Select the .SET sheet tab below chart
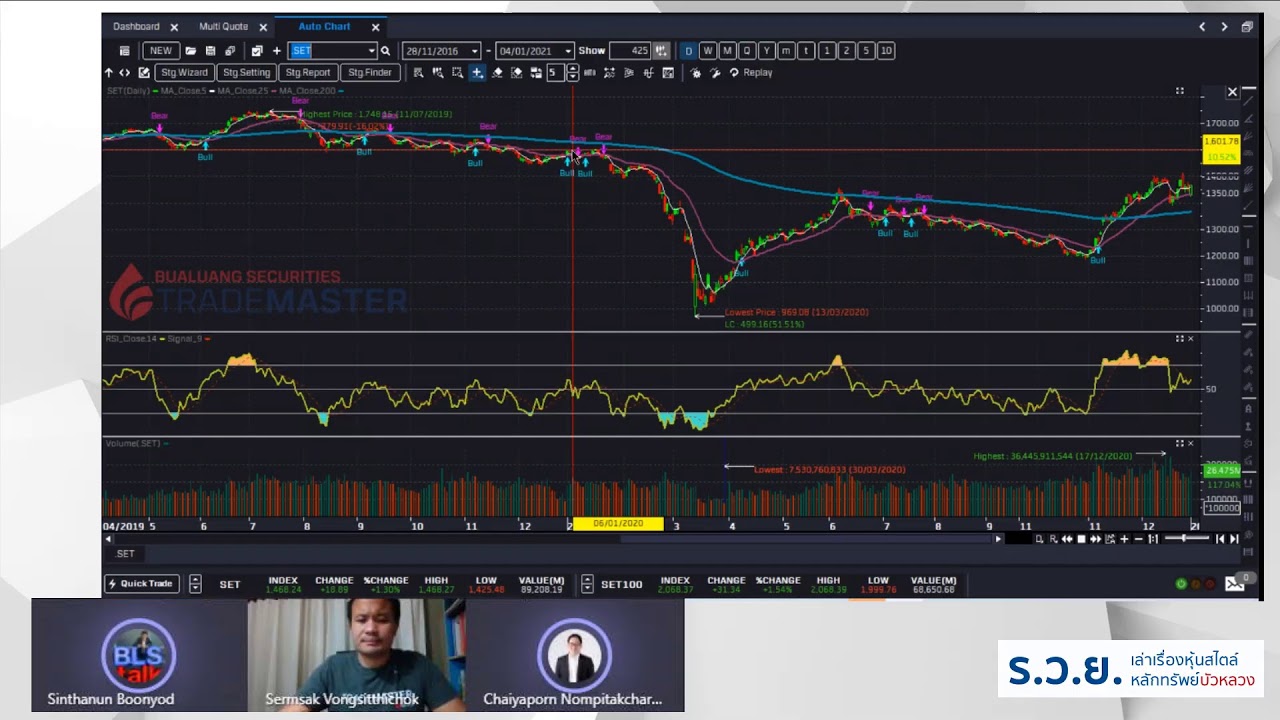The width and height of the screenshot is (1280, 720). [125, 554]
